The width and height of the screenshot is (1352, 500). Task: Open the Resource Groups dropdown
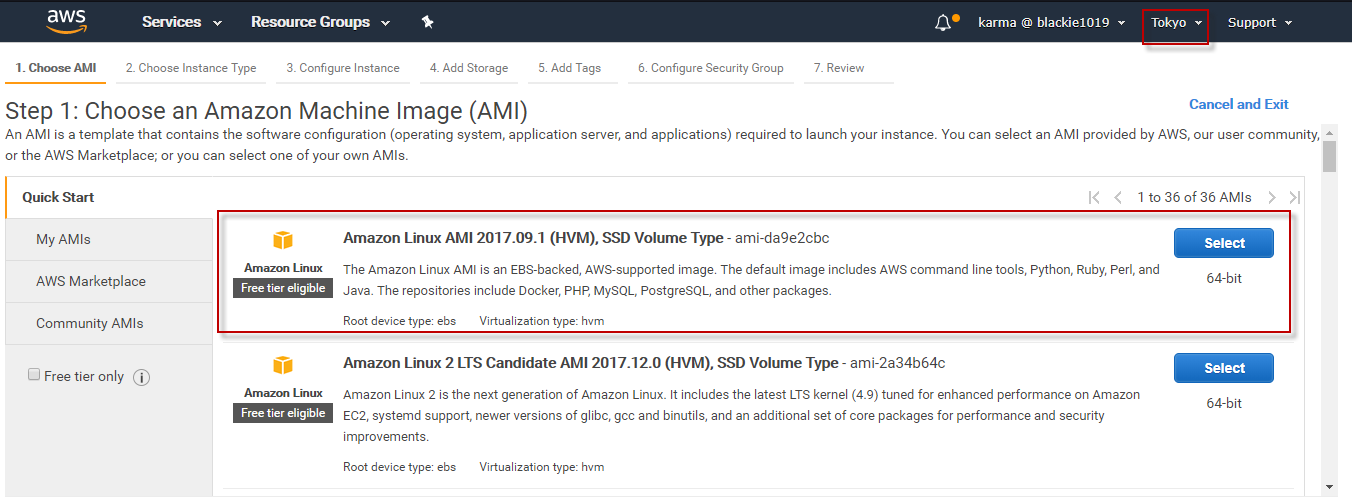pos(320,22)
